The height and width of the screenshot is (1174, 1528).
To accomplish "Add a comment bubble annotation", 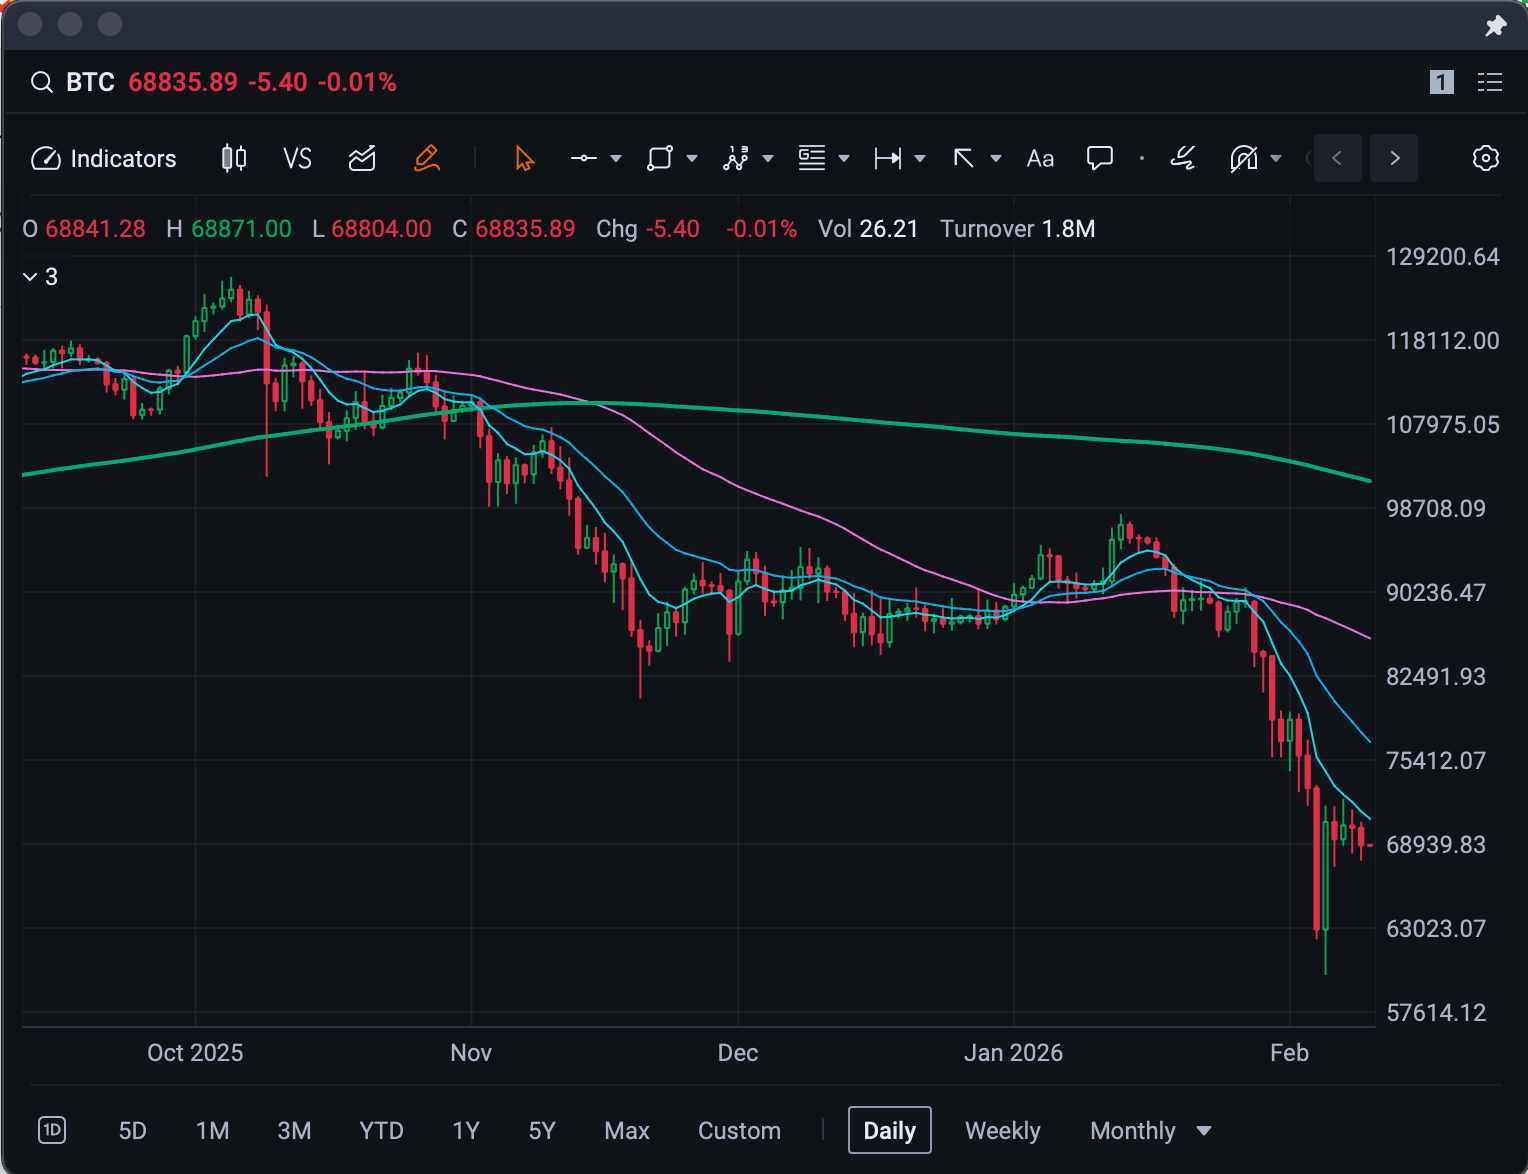I will [x=1099, y=158].
